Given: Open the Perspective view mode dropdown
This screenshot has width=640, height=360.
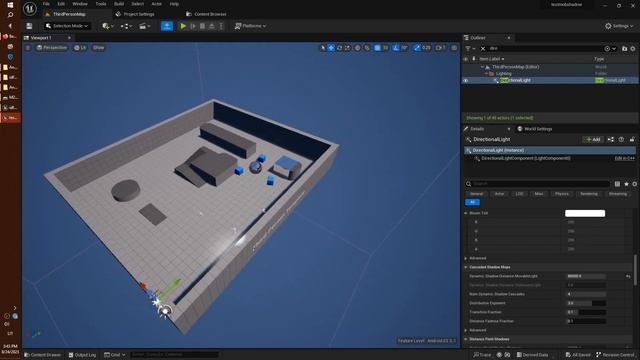Looking at the screenshot, I should (52, 48).
